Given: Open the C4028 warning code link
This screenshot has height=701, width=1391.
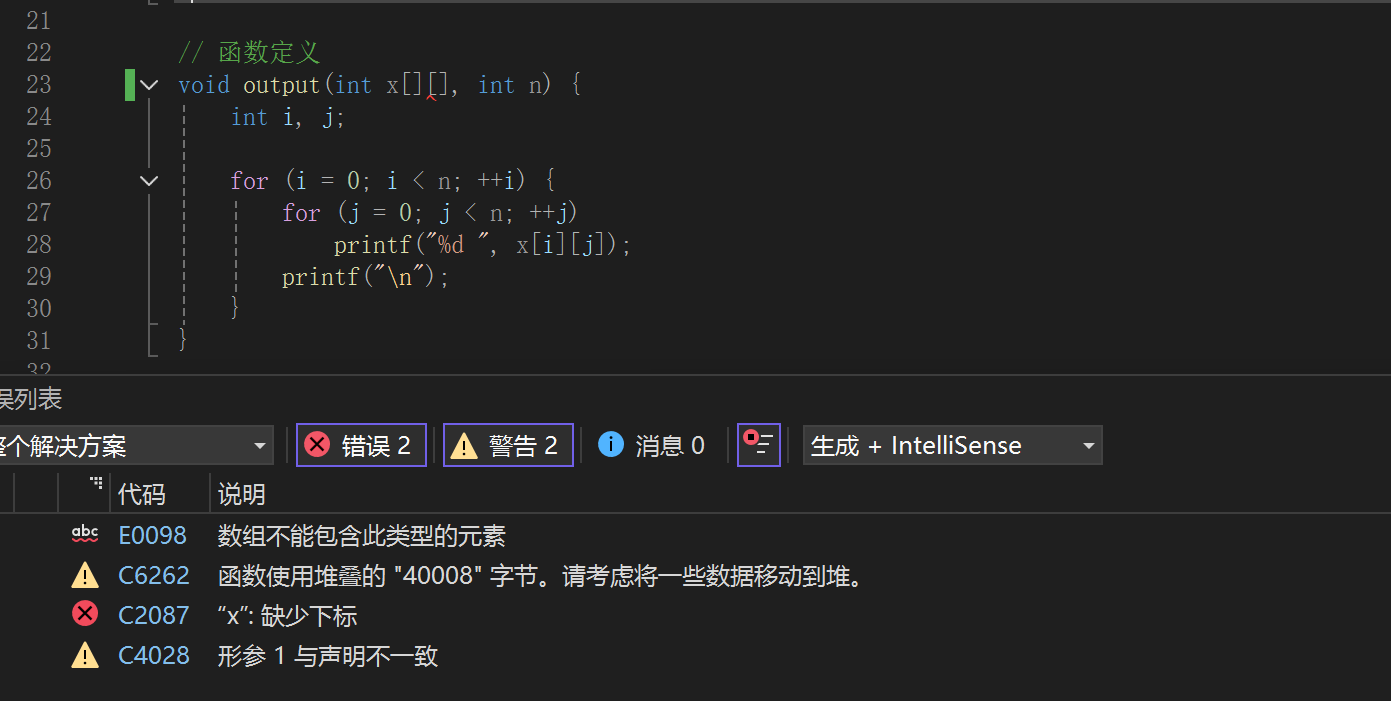Looking at the screenshot, I should (x=154, y=656).
